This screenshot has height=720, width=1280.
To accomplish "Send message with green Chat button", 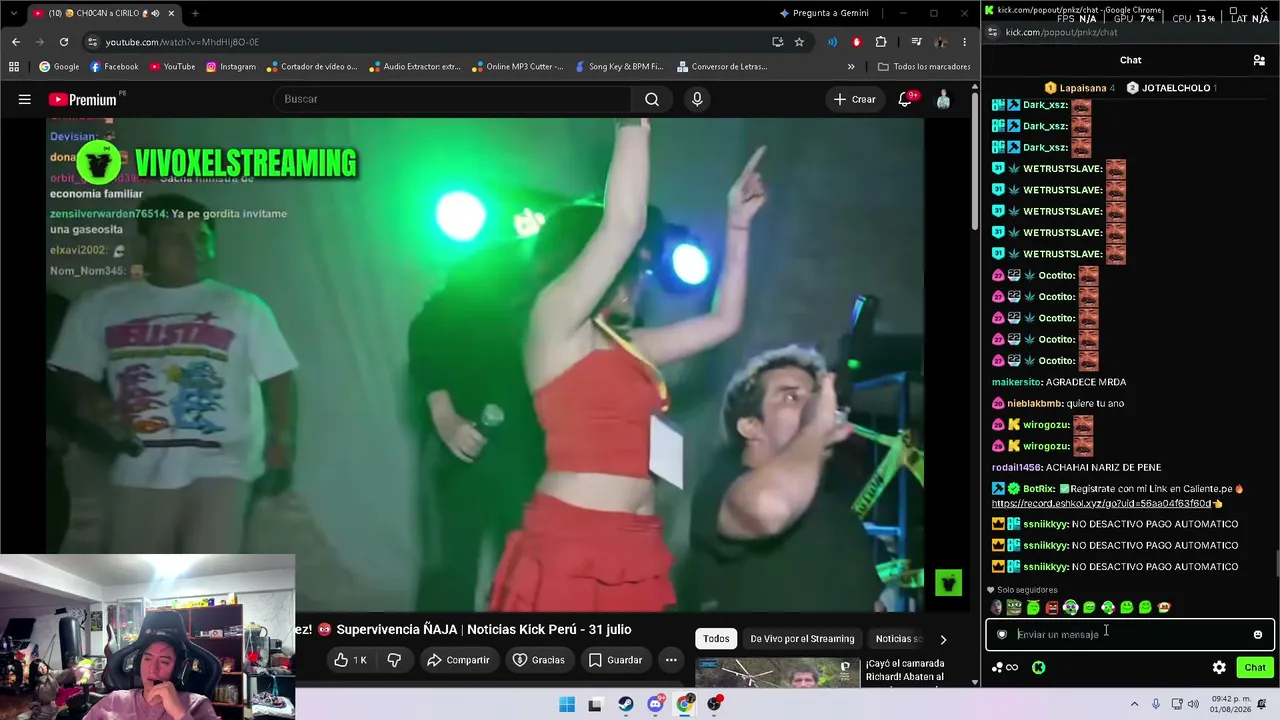I will 1255,667.
